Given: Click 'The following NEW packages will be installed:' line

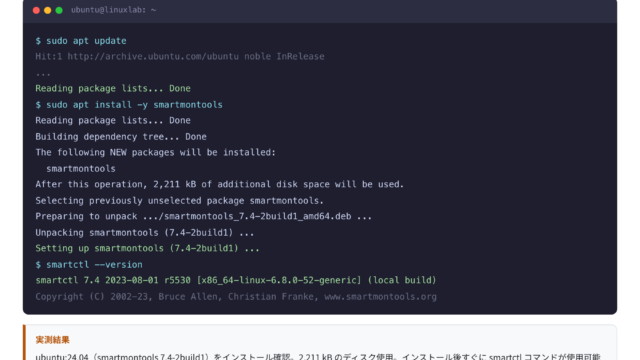Looking at the screenshot, I should coord(156,153).
